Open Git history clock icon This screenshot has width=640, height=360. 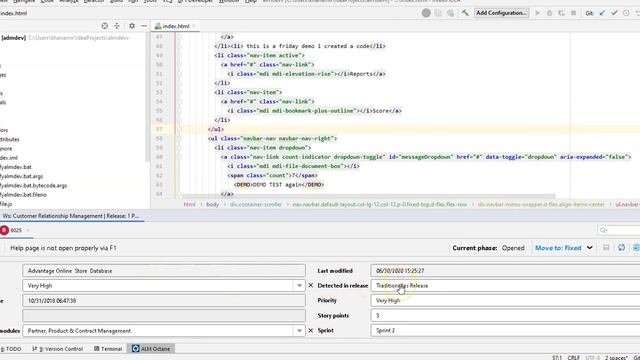tap(626, 13)
